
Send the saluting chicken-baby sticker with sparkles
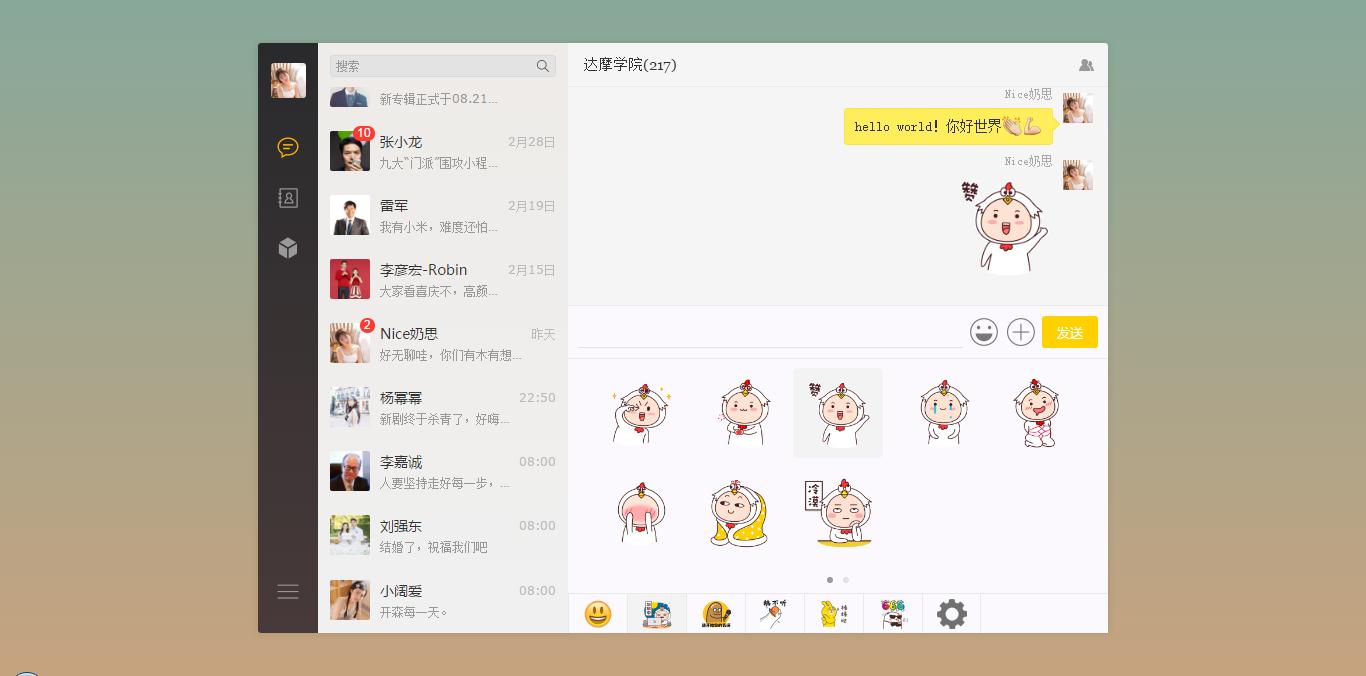pos(640,413)
